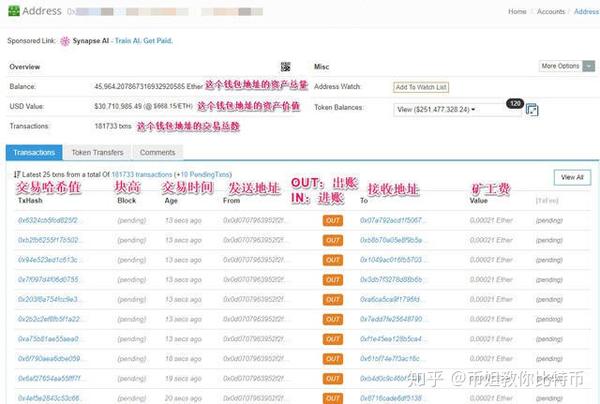Click the 181733 txns count in Overview
Screen dimensions: 600x404
113,126
